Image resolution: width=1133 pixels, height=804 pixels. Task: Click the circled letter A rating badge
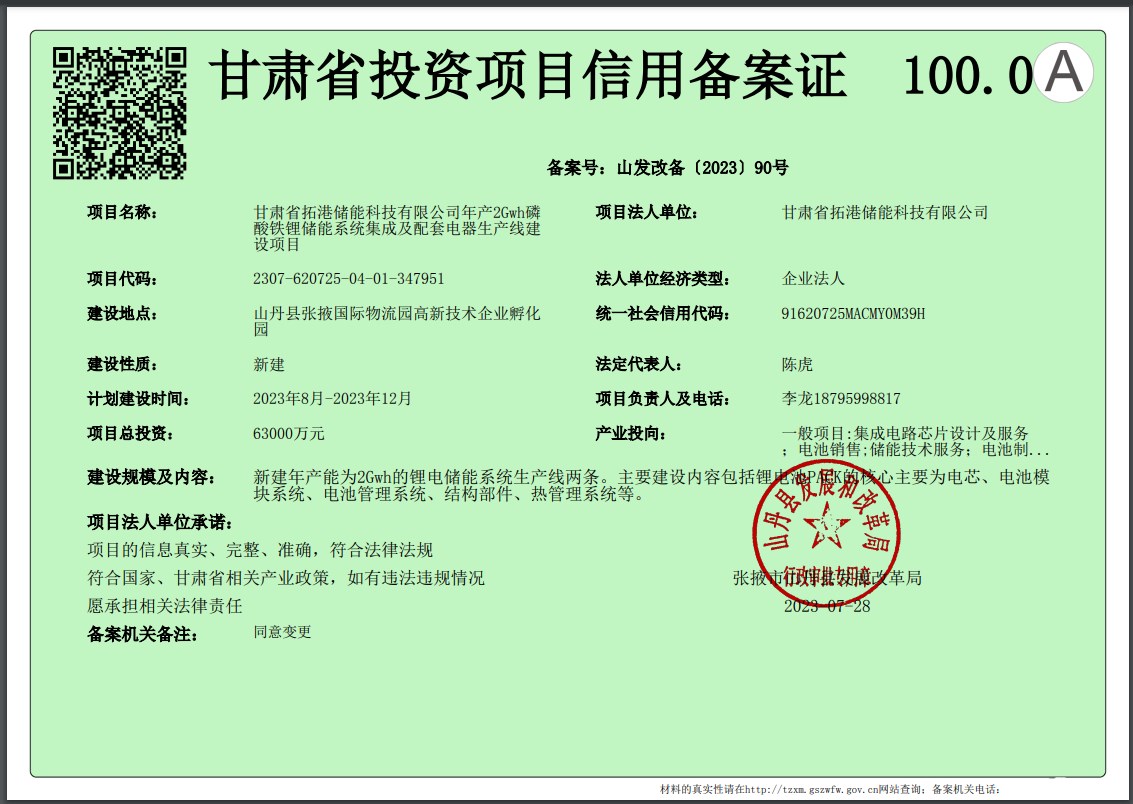(x=1063, y=74)
